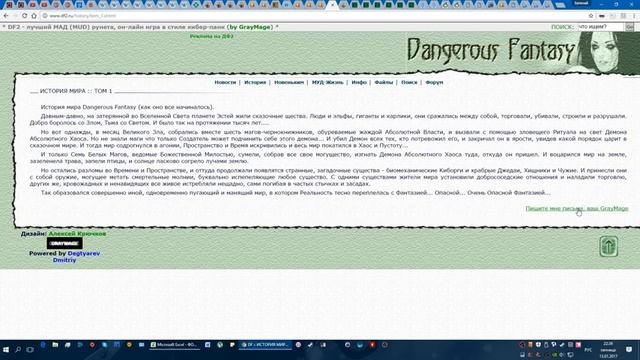Screen dimensions: 640x360
Task: Open the История menu item
Action: 255,82
